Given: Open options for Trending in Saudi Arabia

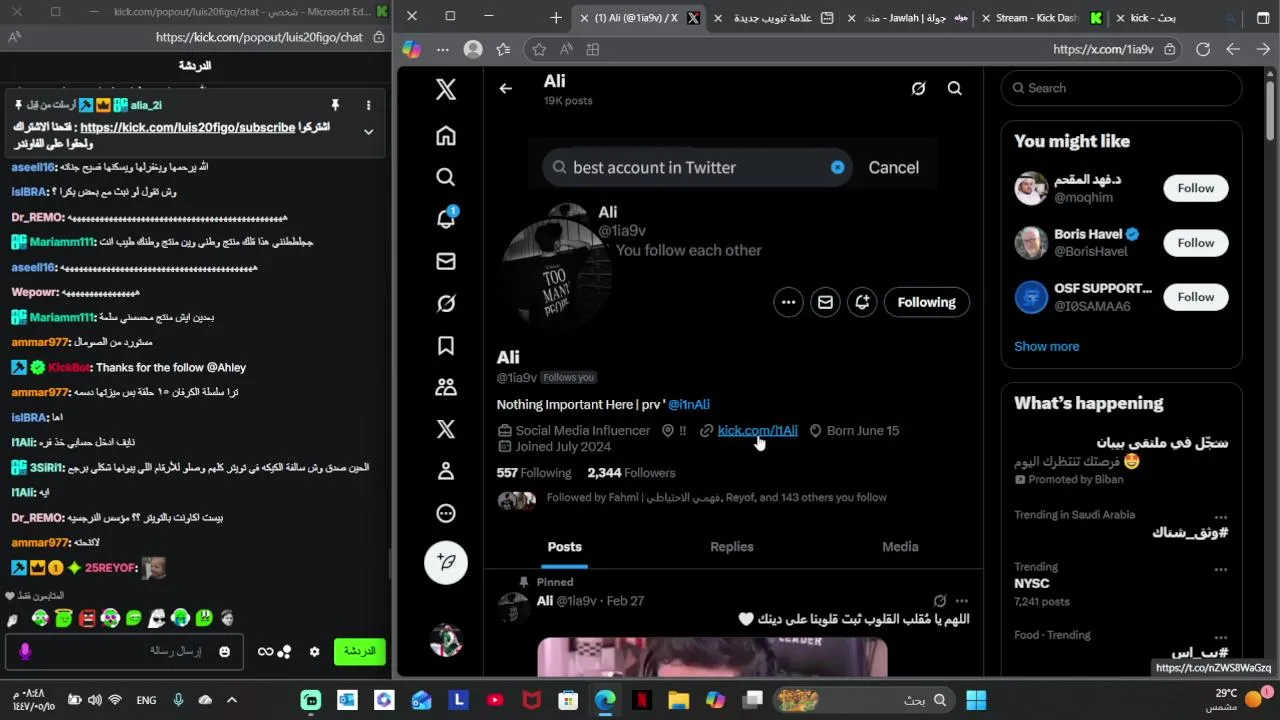Looking at the screenshot, I should coord(1220,517).
